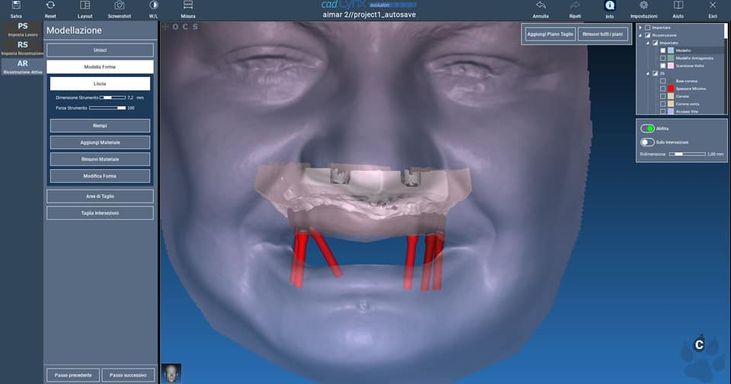Switch to the PS Imposta Lavoro tab
Screen dimensions: 731x384
(x=22, y=29)
